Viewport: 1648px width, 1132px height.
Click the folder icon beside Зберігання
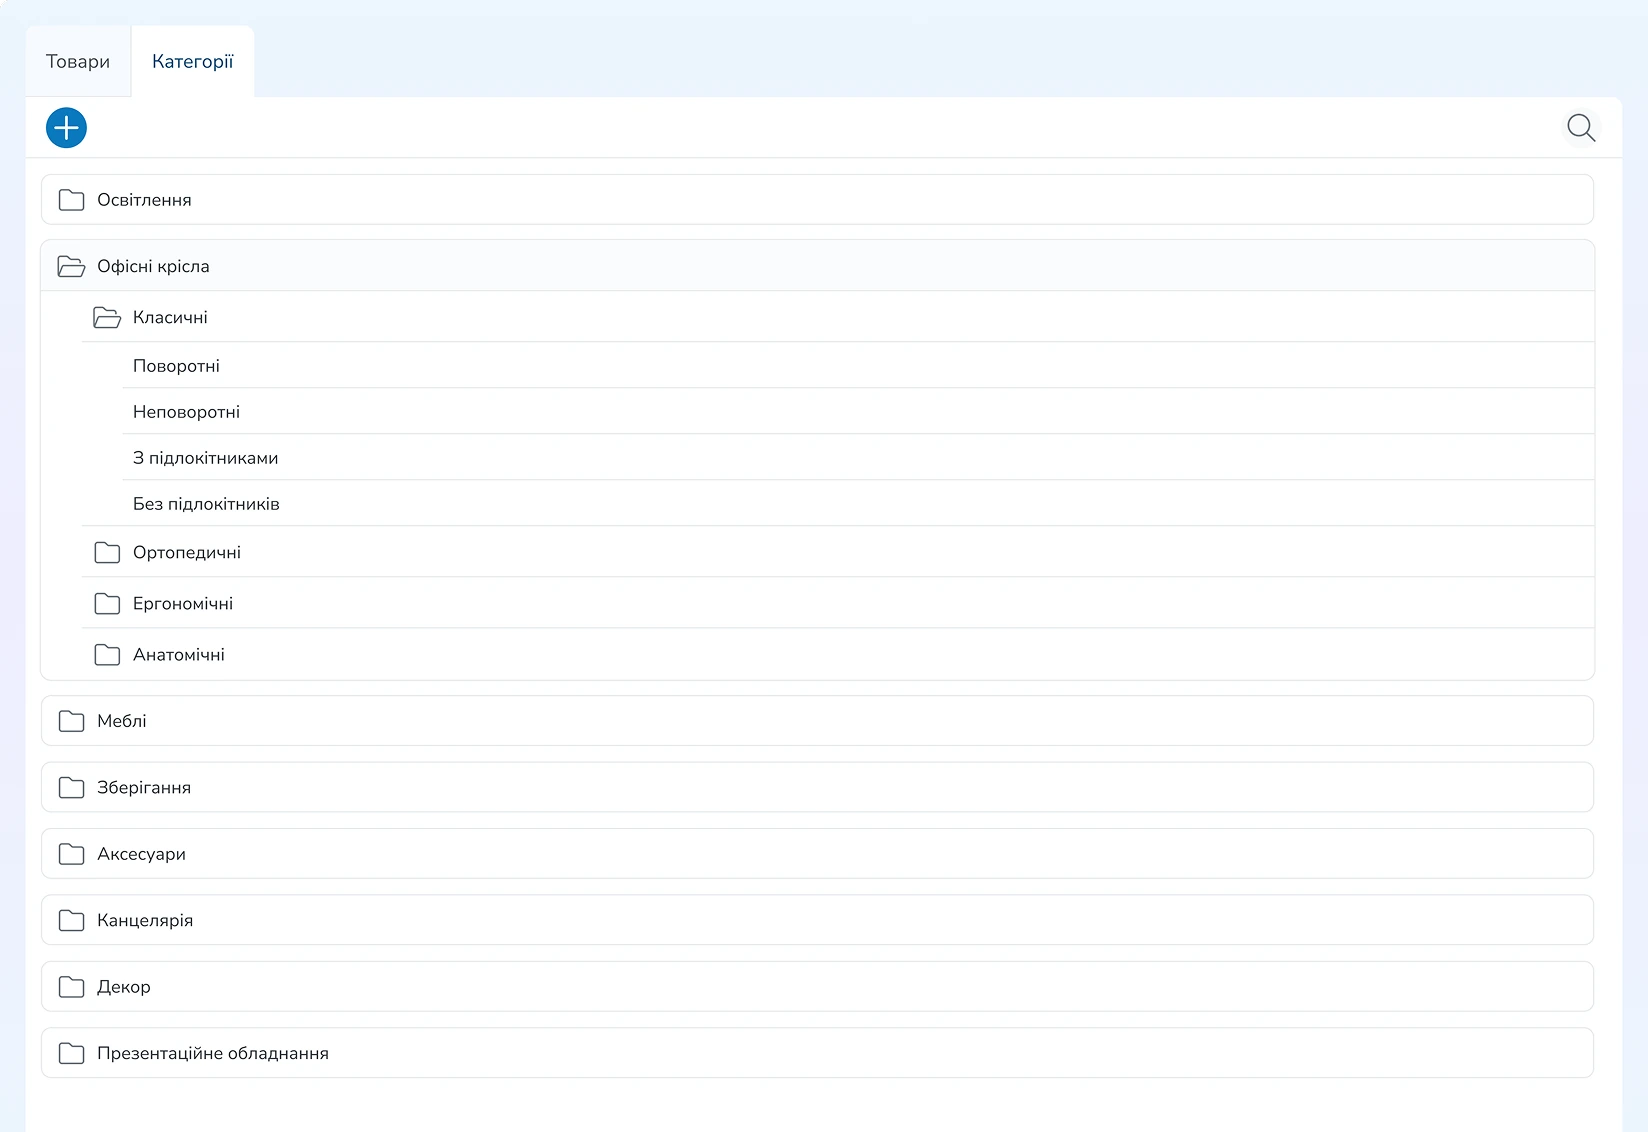[71, 787]
